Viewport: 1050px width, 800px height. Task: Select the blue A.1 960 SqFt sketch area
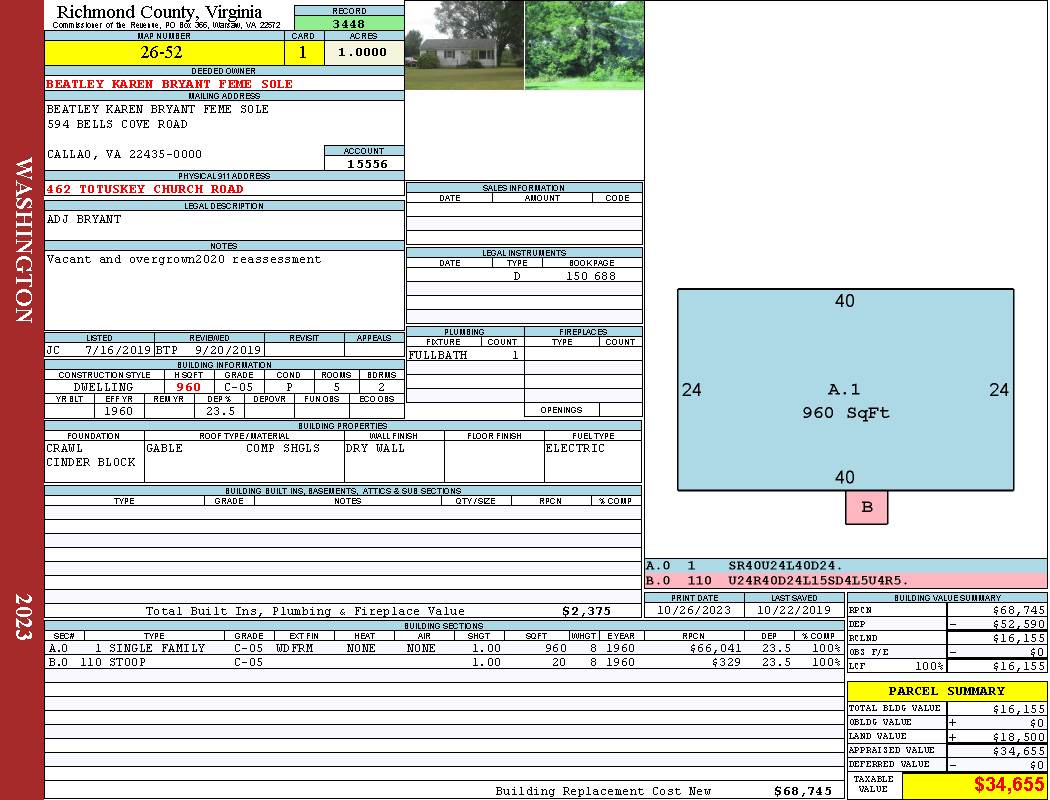pyautogui.click(x=845, y=390)
